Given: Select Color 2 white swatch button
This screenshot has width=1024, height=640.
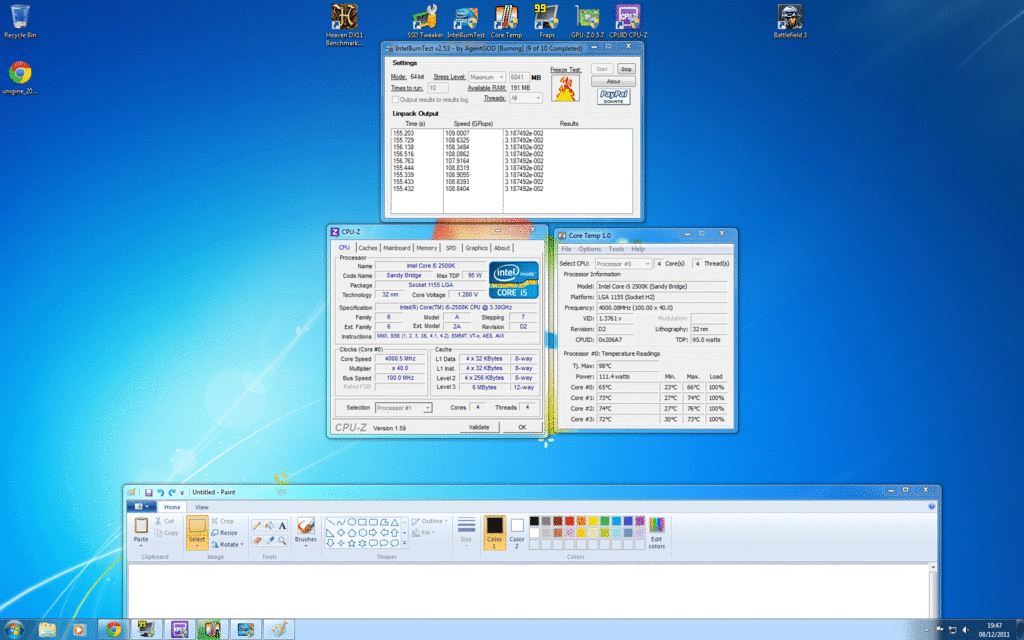Looking at the screenshot, I should (517, 532).
